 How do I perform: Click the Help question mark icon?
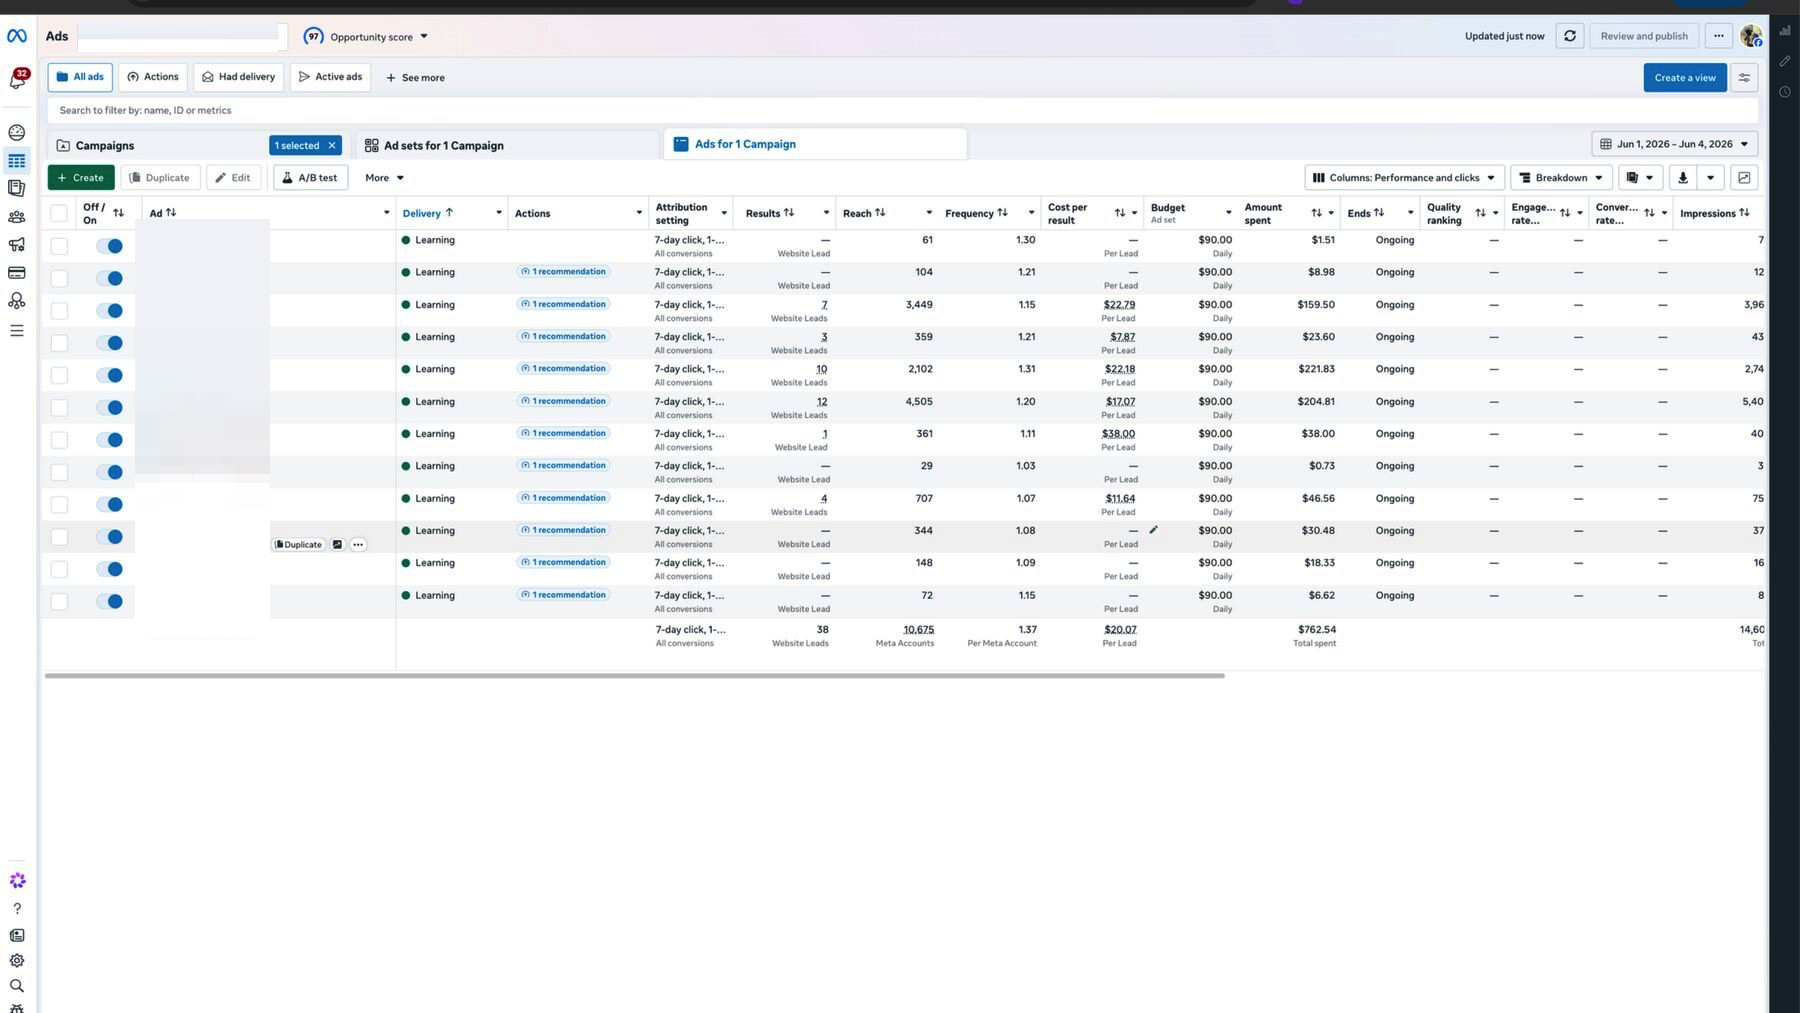click(17, 908)
